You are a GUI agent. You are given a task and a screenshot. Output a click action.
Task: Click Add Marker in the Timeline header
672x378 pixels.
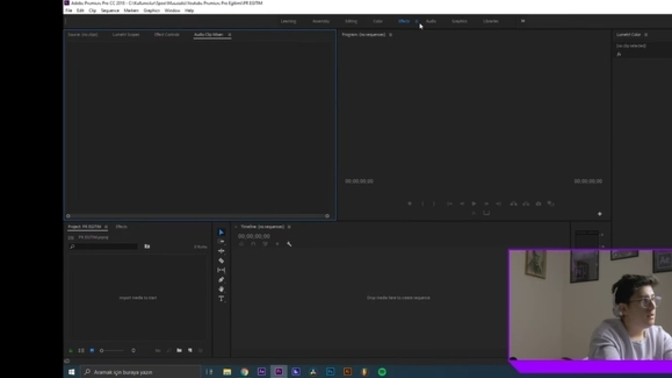pos(277,244)
